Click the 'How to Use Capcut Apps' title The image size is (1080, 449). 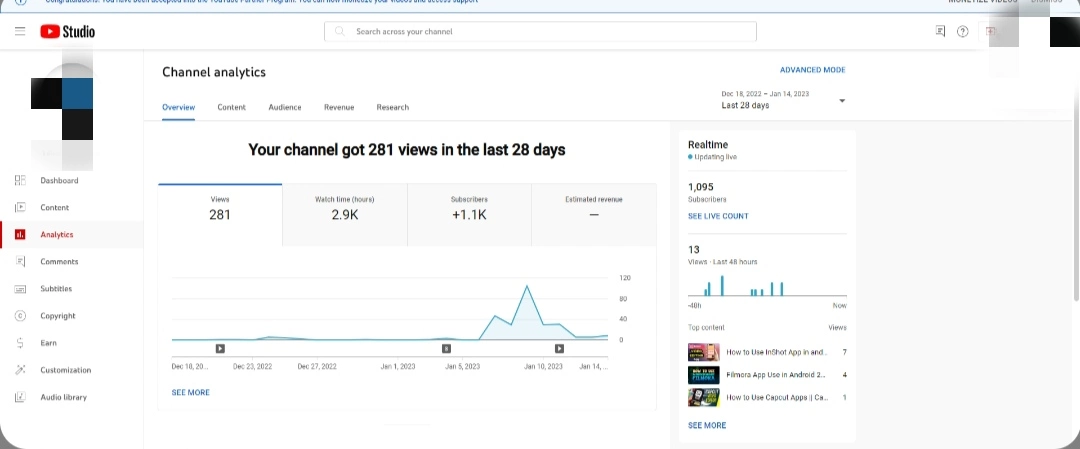coord(777,397)
